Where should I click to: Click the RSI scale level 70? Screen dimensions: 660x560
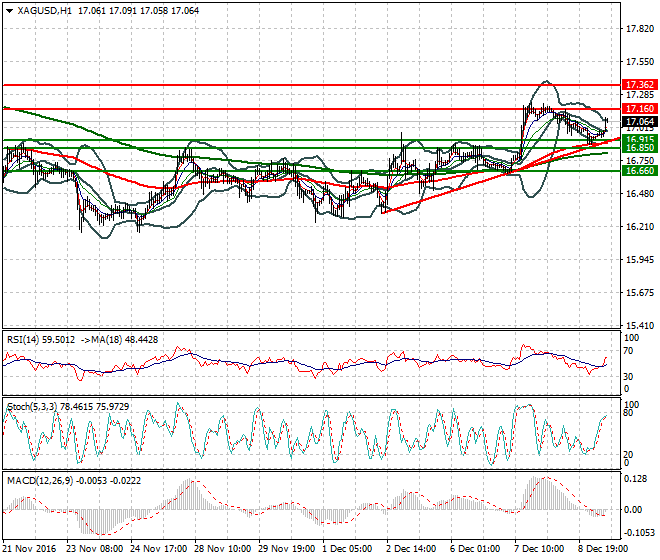click(628, 351)
